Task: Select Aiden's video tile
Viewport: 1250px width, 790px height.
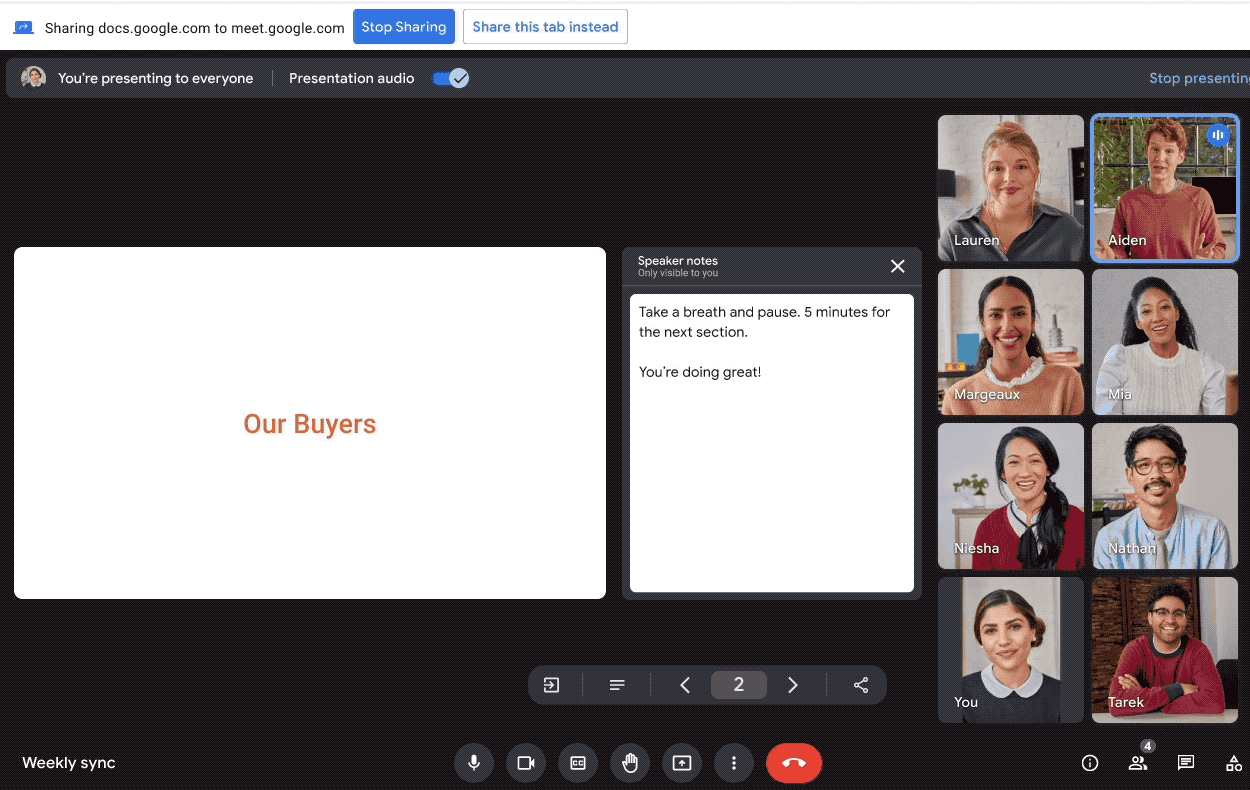Action: click(1165, 188)
